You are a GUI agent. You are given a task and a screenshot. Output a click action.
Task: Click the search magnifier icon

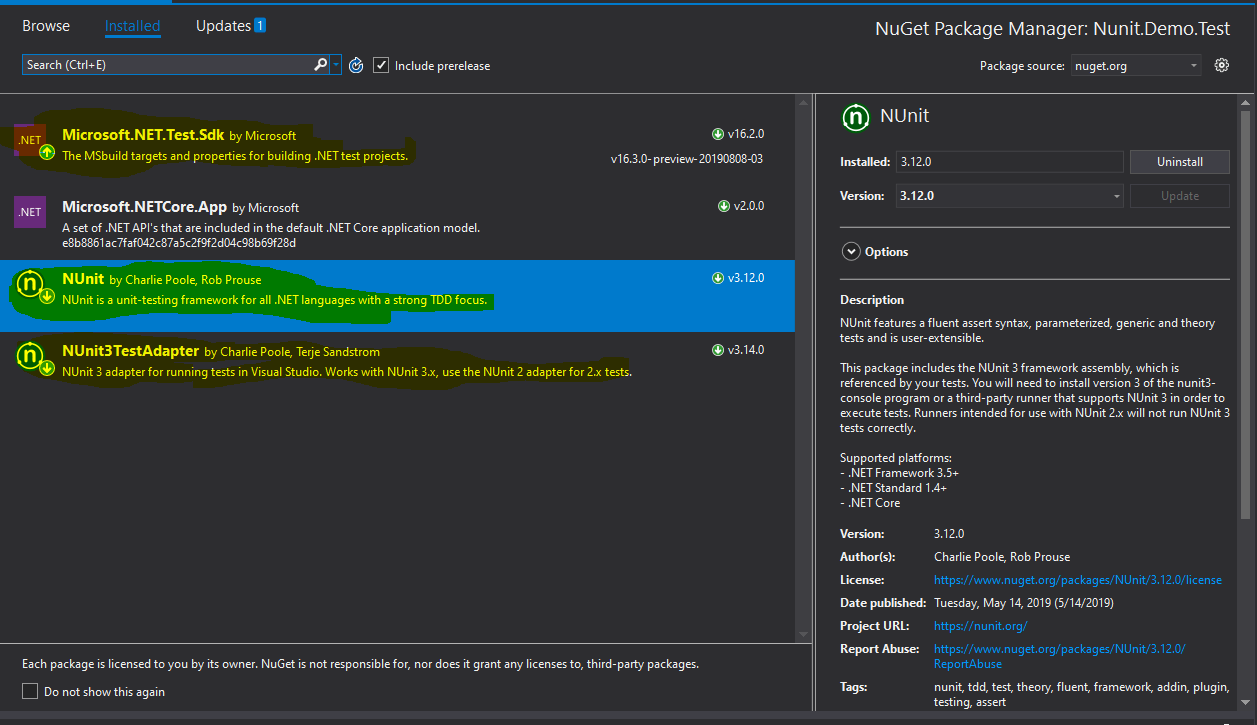pyautogui.click(x=320, y=65)
